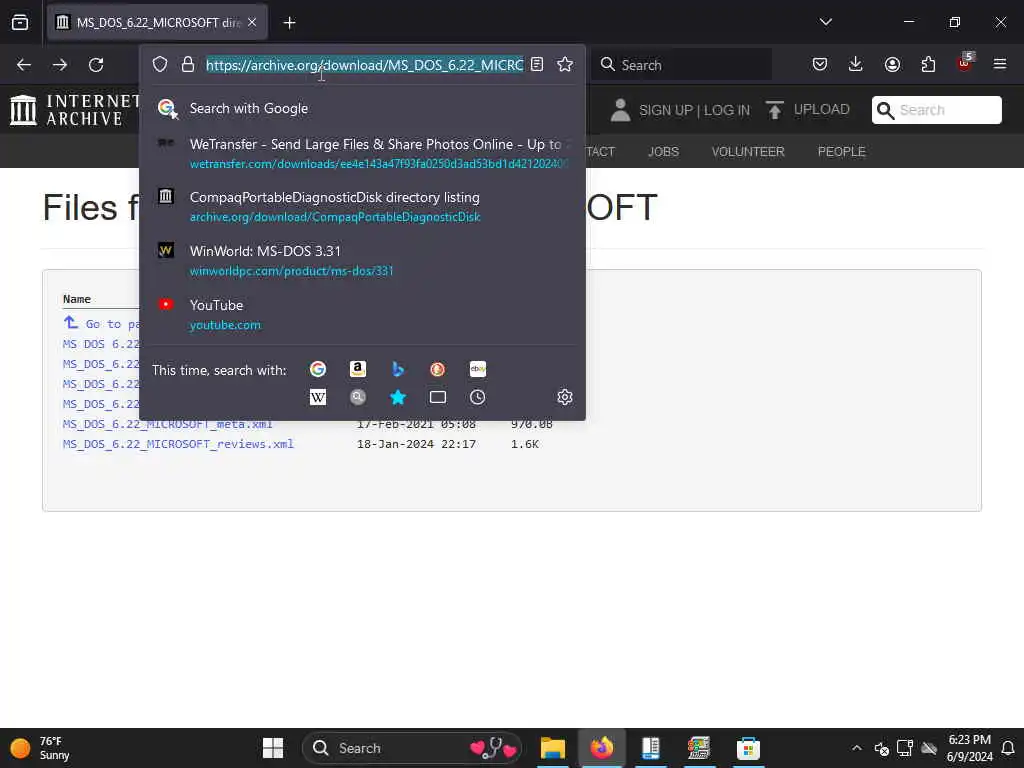Viewport: 1024px width, 768px height.
Task: Open a new tab with plus button
Action: coord(289,23)
